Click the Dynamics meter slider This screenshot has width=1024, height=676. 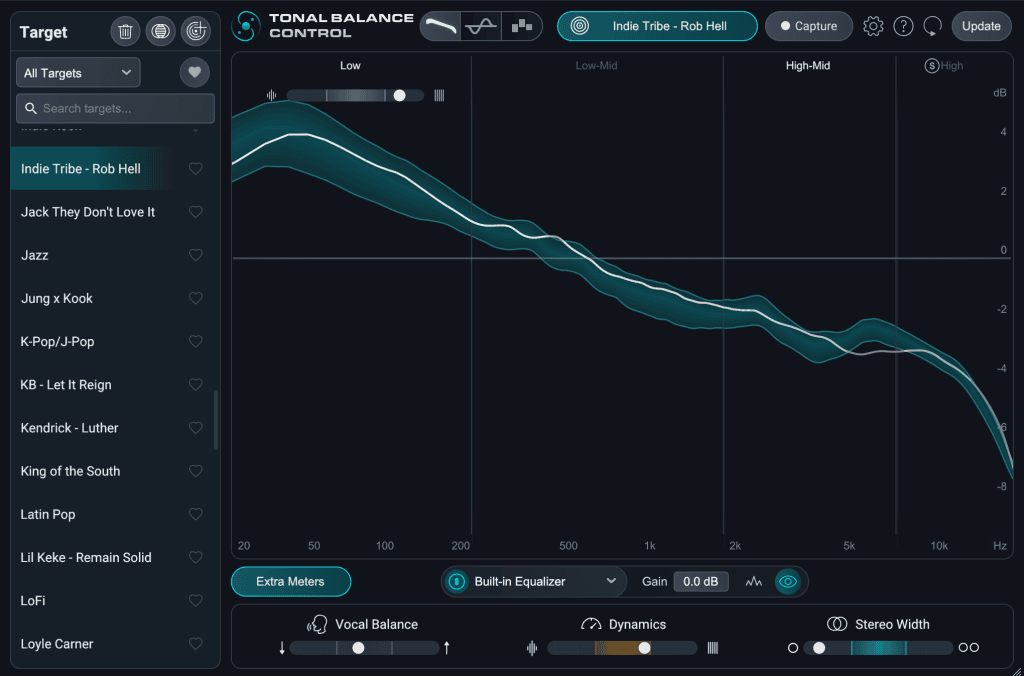click(622, 648)
